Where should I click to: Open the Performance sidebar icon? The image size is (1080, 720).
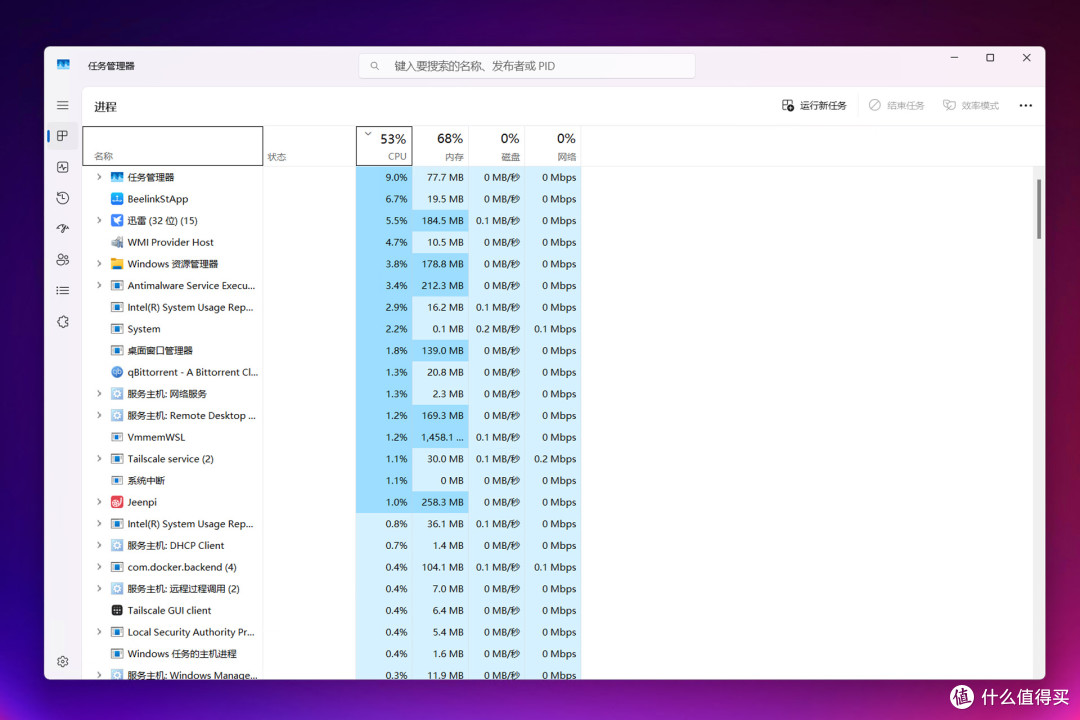click(x=63, y=167)
